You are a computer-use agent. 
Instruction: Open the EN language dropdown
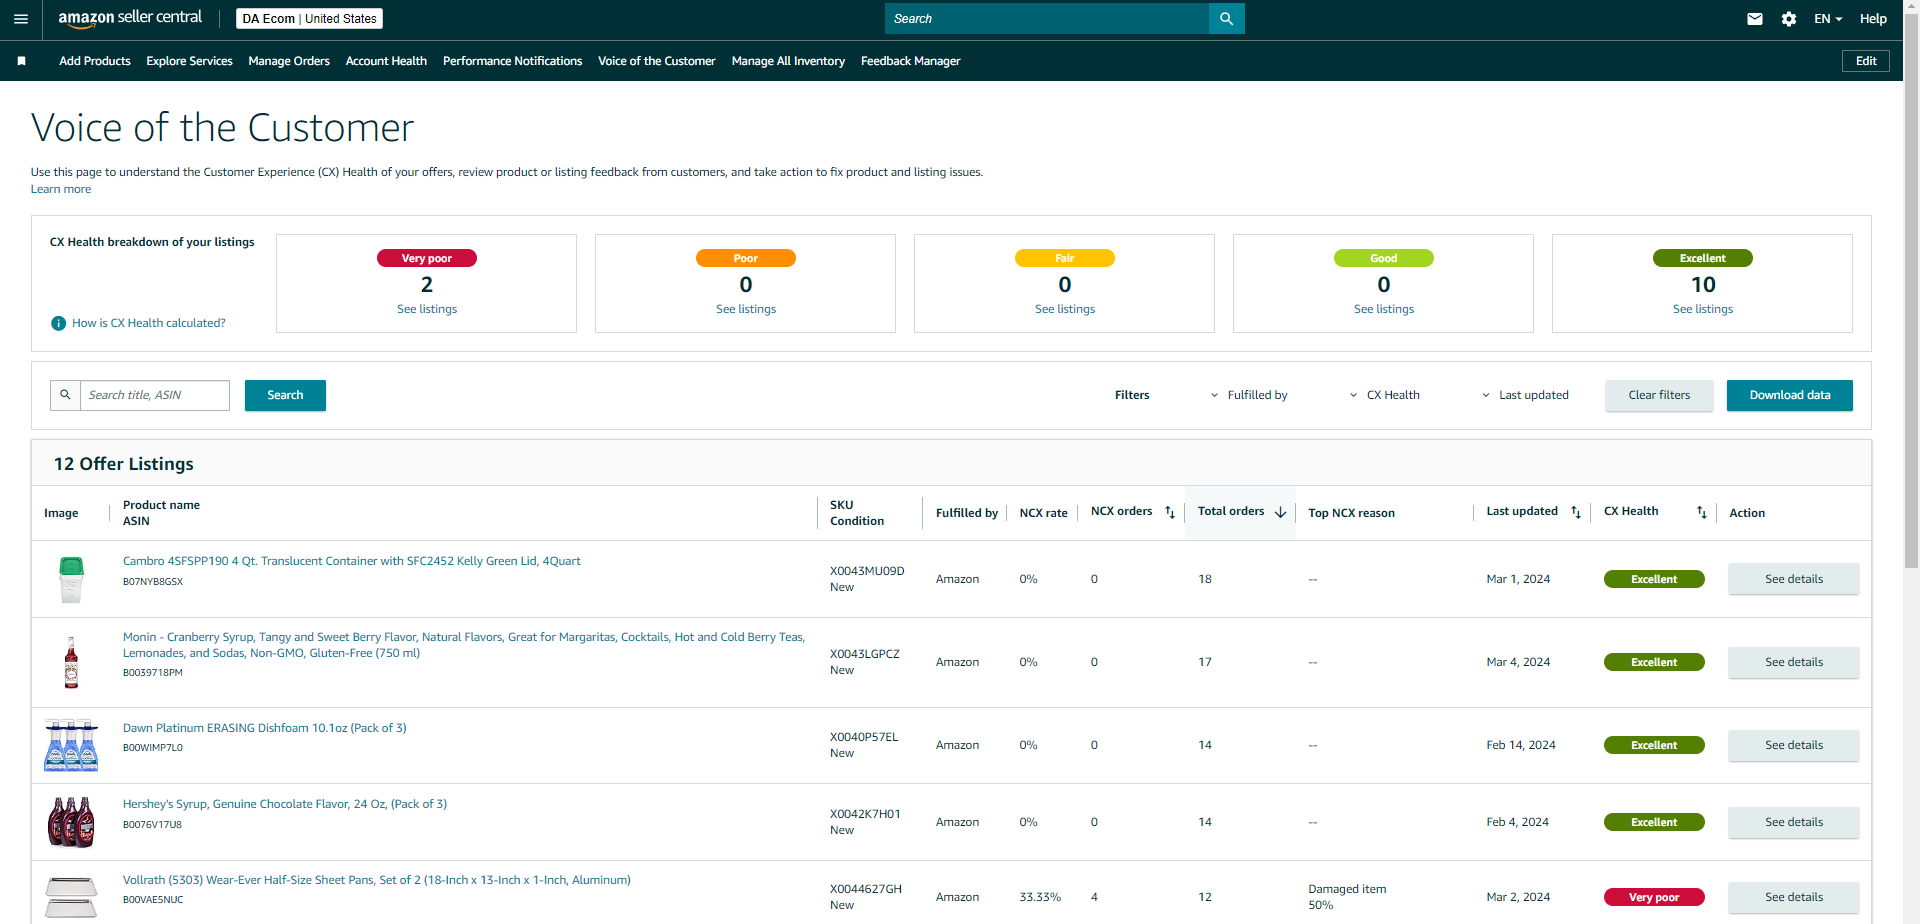coord(1828,19)
